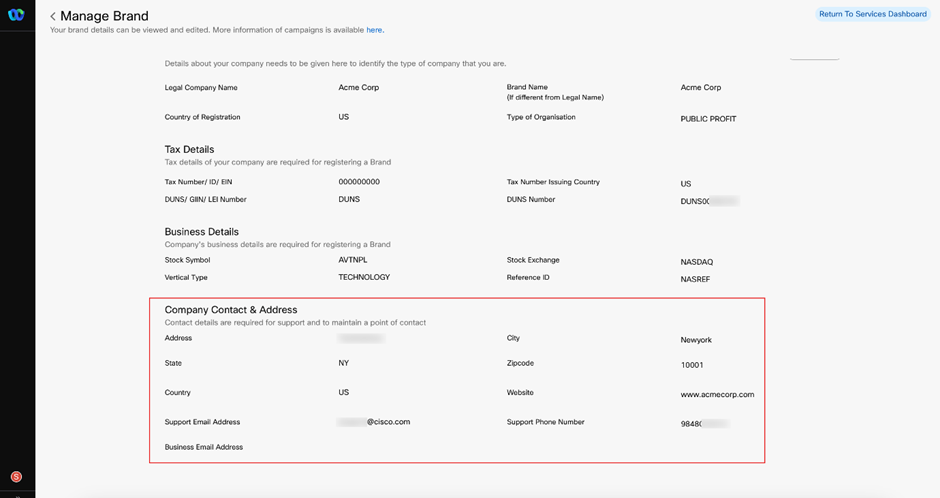Click the Zipcode label
This screenshot has height=498, width=940.
520,363
